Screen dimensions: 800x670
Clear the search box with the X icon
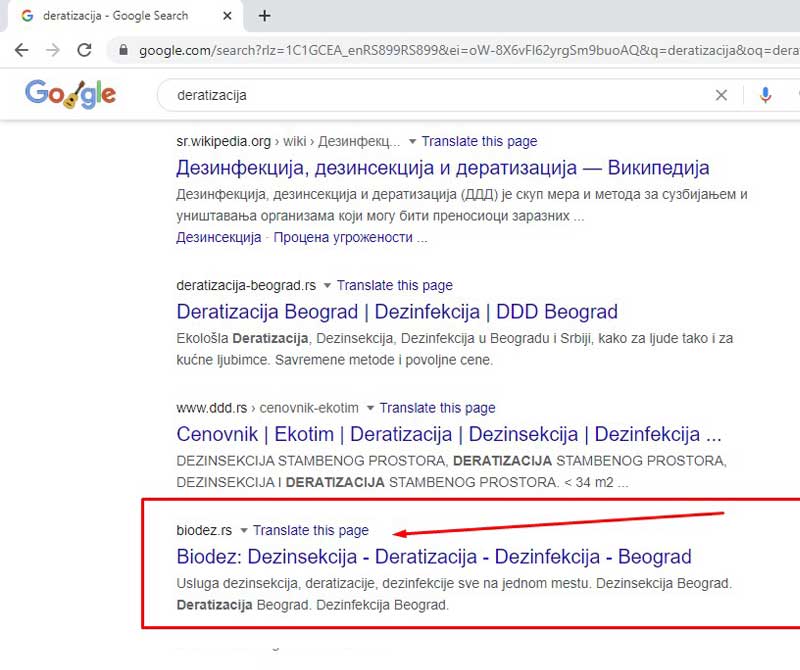(721, 95)
